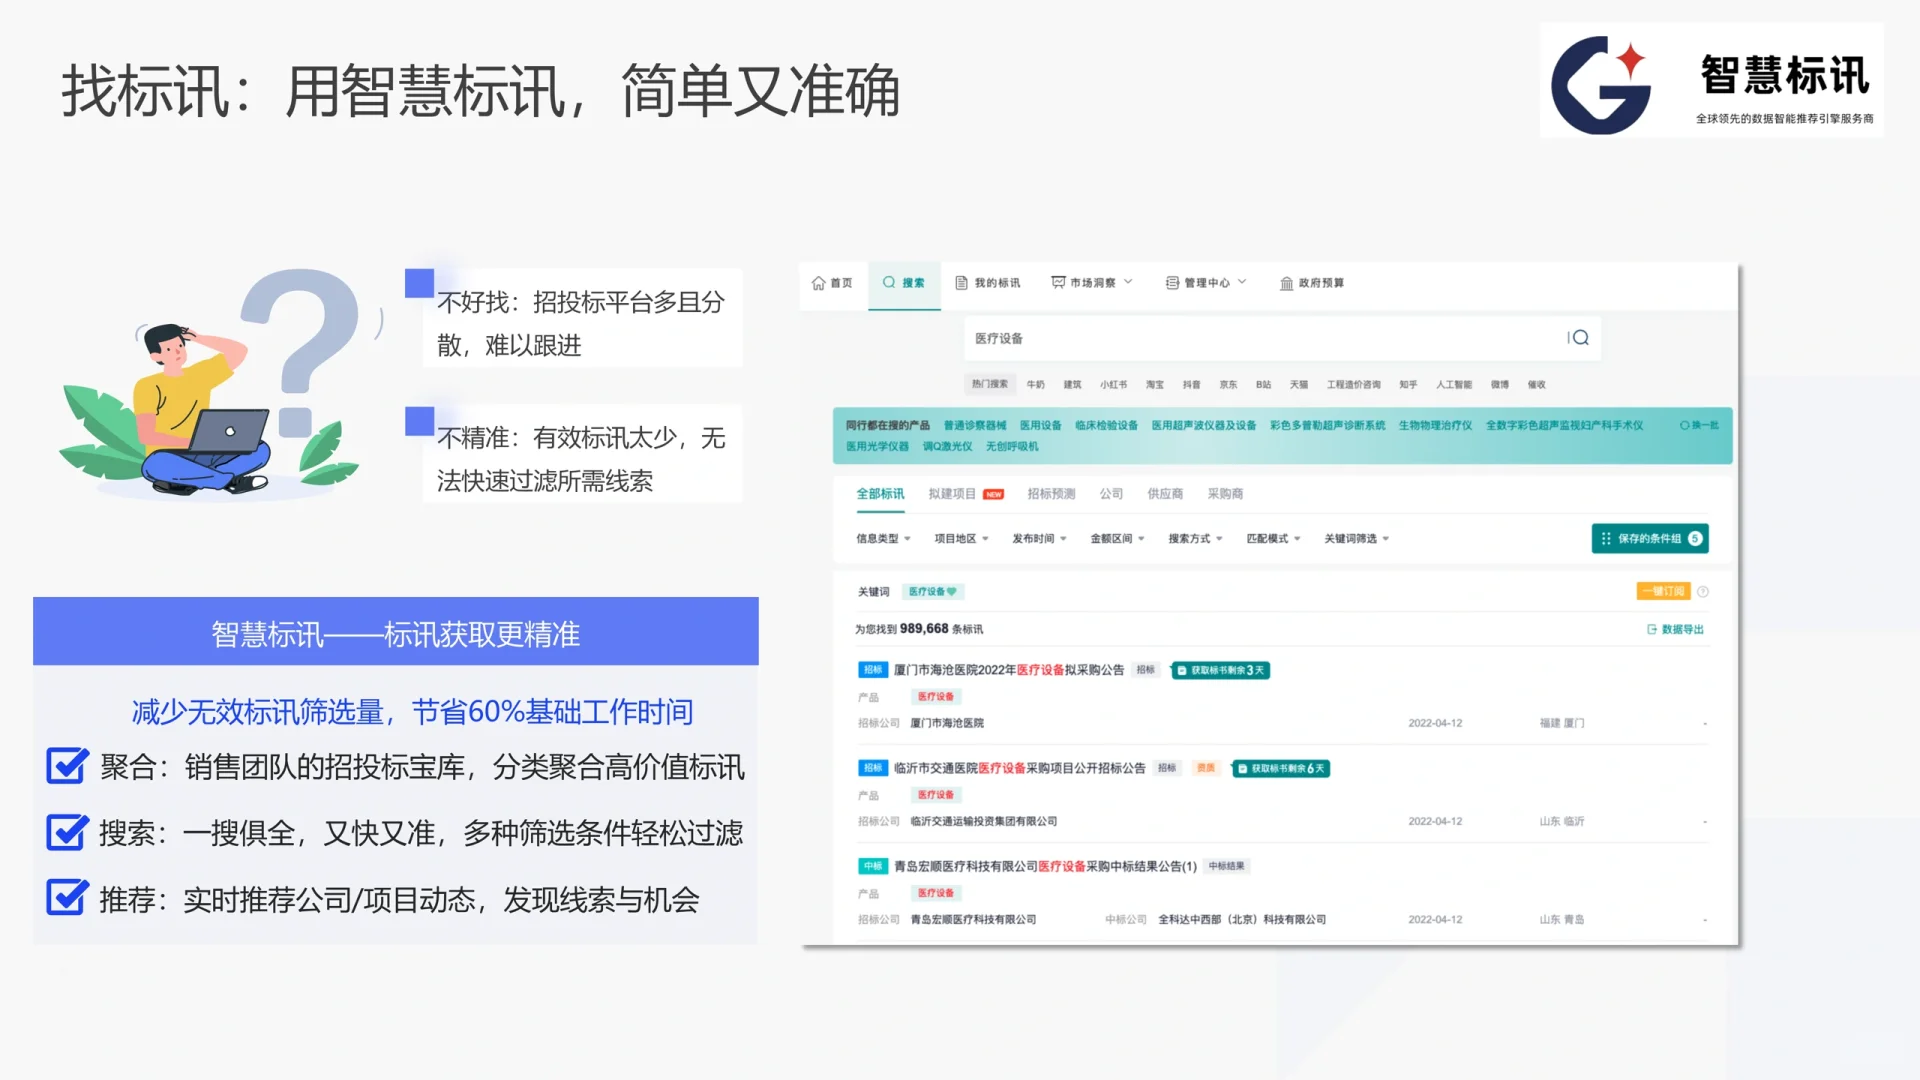The width and height of the screenshot is (1920, 1080).
Task: Click the grid icon on 保存的条件组 button
Action: [x=1605, y=538]
